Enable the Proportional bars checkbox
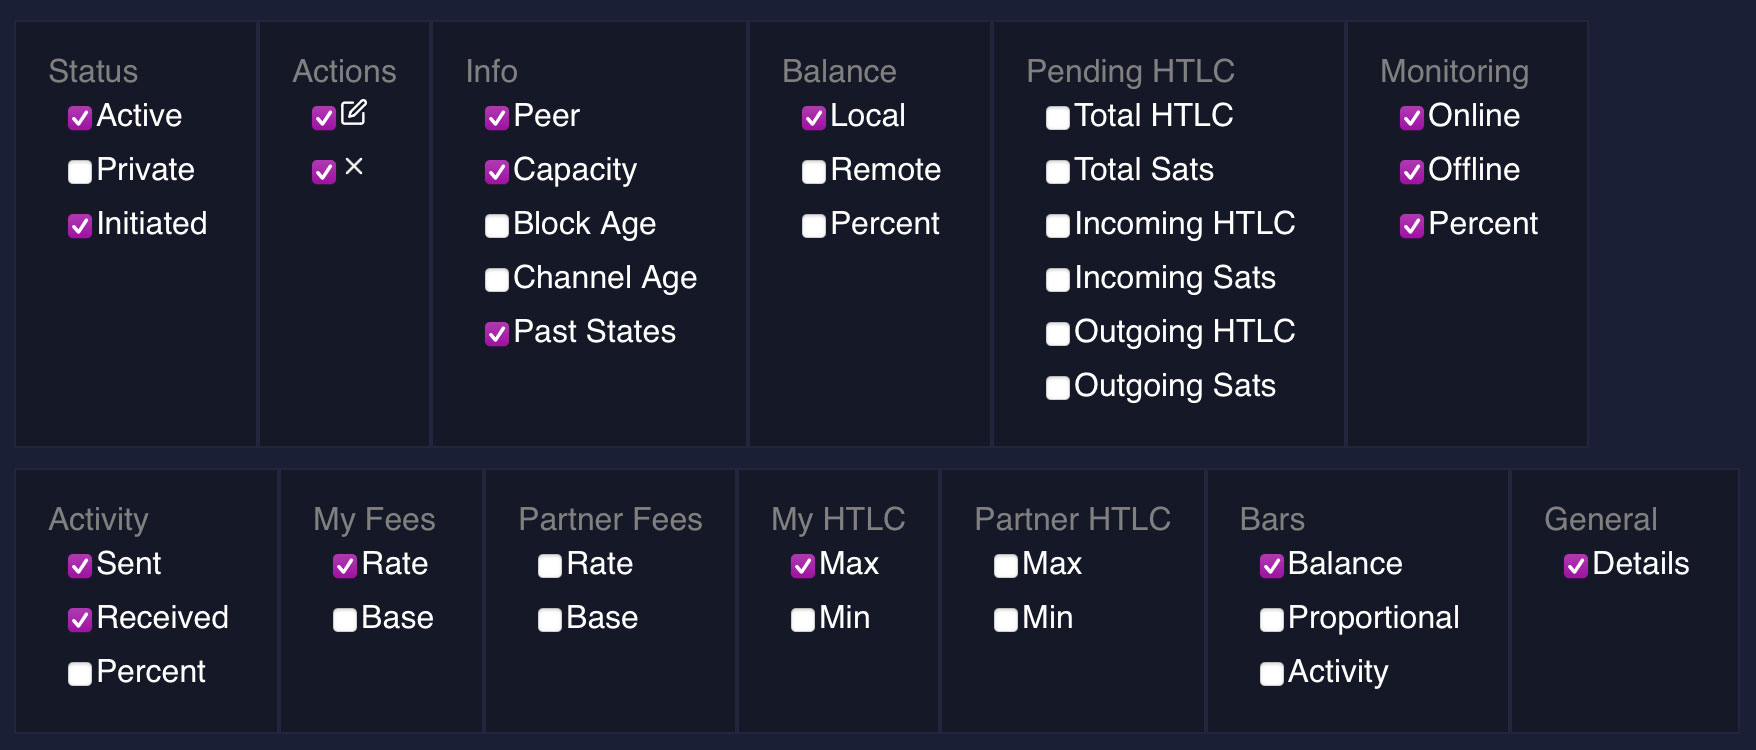This screenshot has width=1756, height=750. coord(1272,620)
